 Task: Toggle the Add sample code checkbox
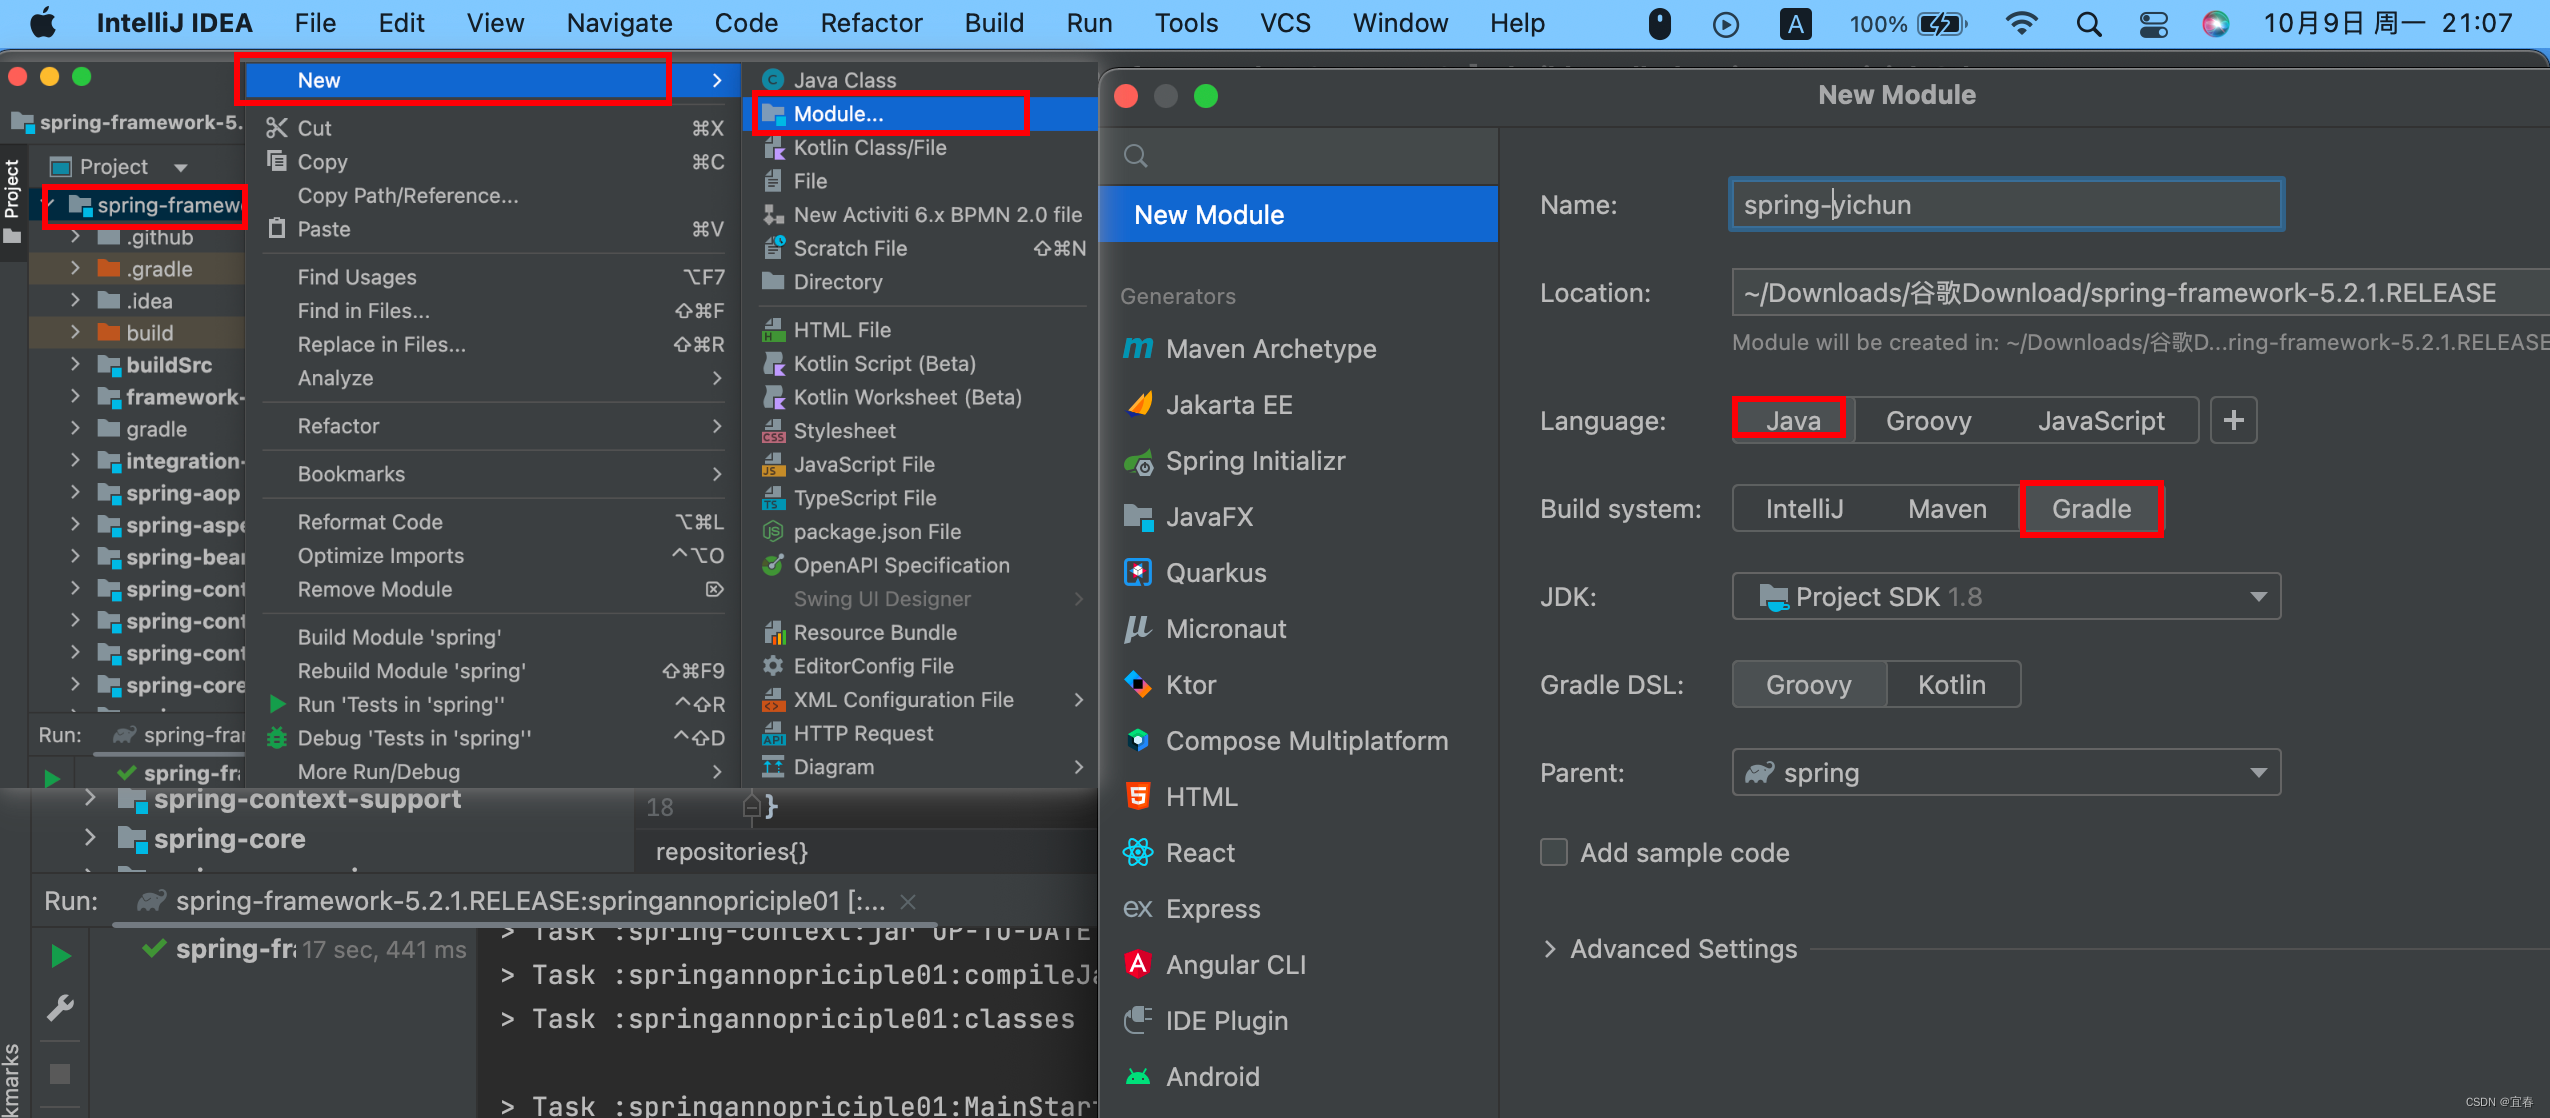click(1551, 853)
